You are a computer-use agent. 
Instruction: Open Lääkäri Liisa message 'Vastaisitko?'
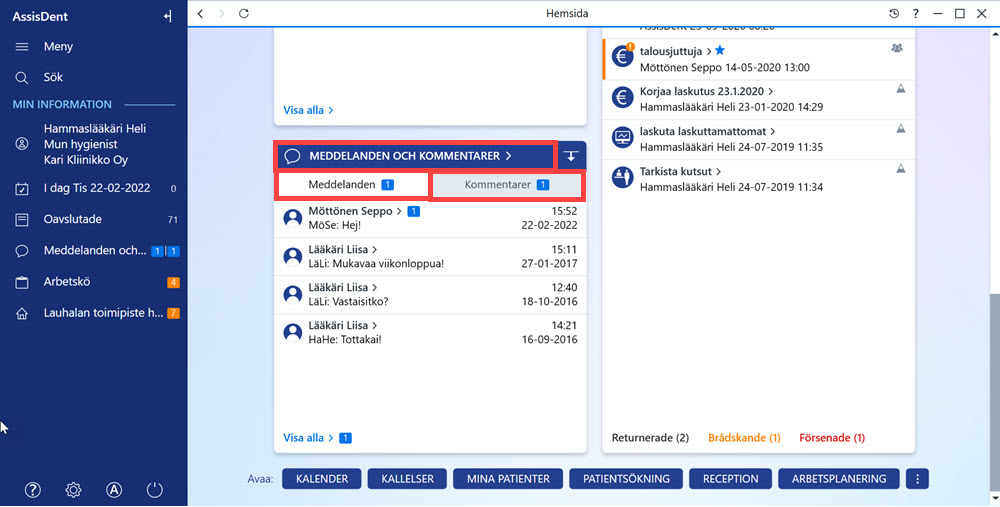click(x=430, y=295)
